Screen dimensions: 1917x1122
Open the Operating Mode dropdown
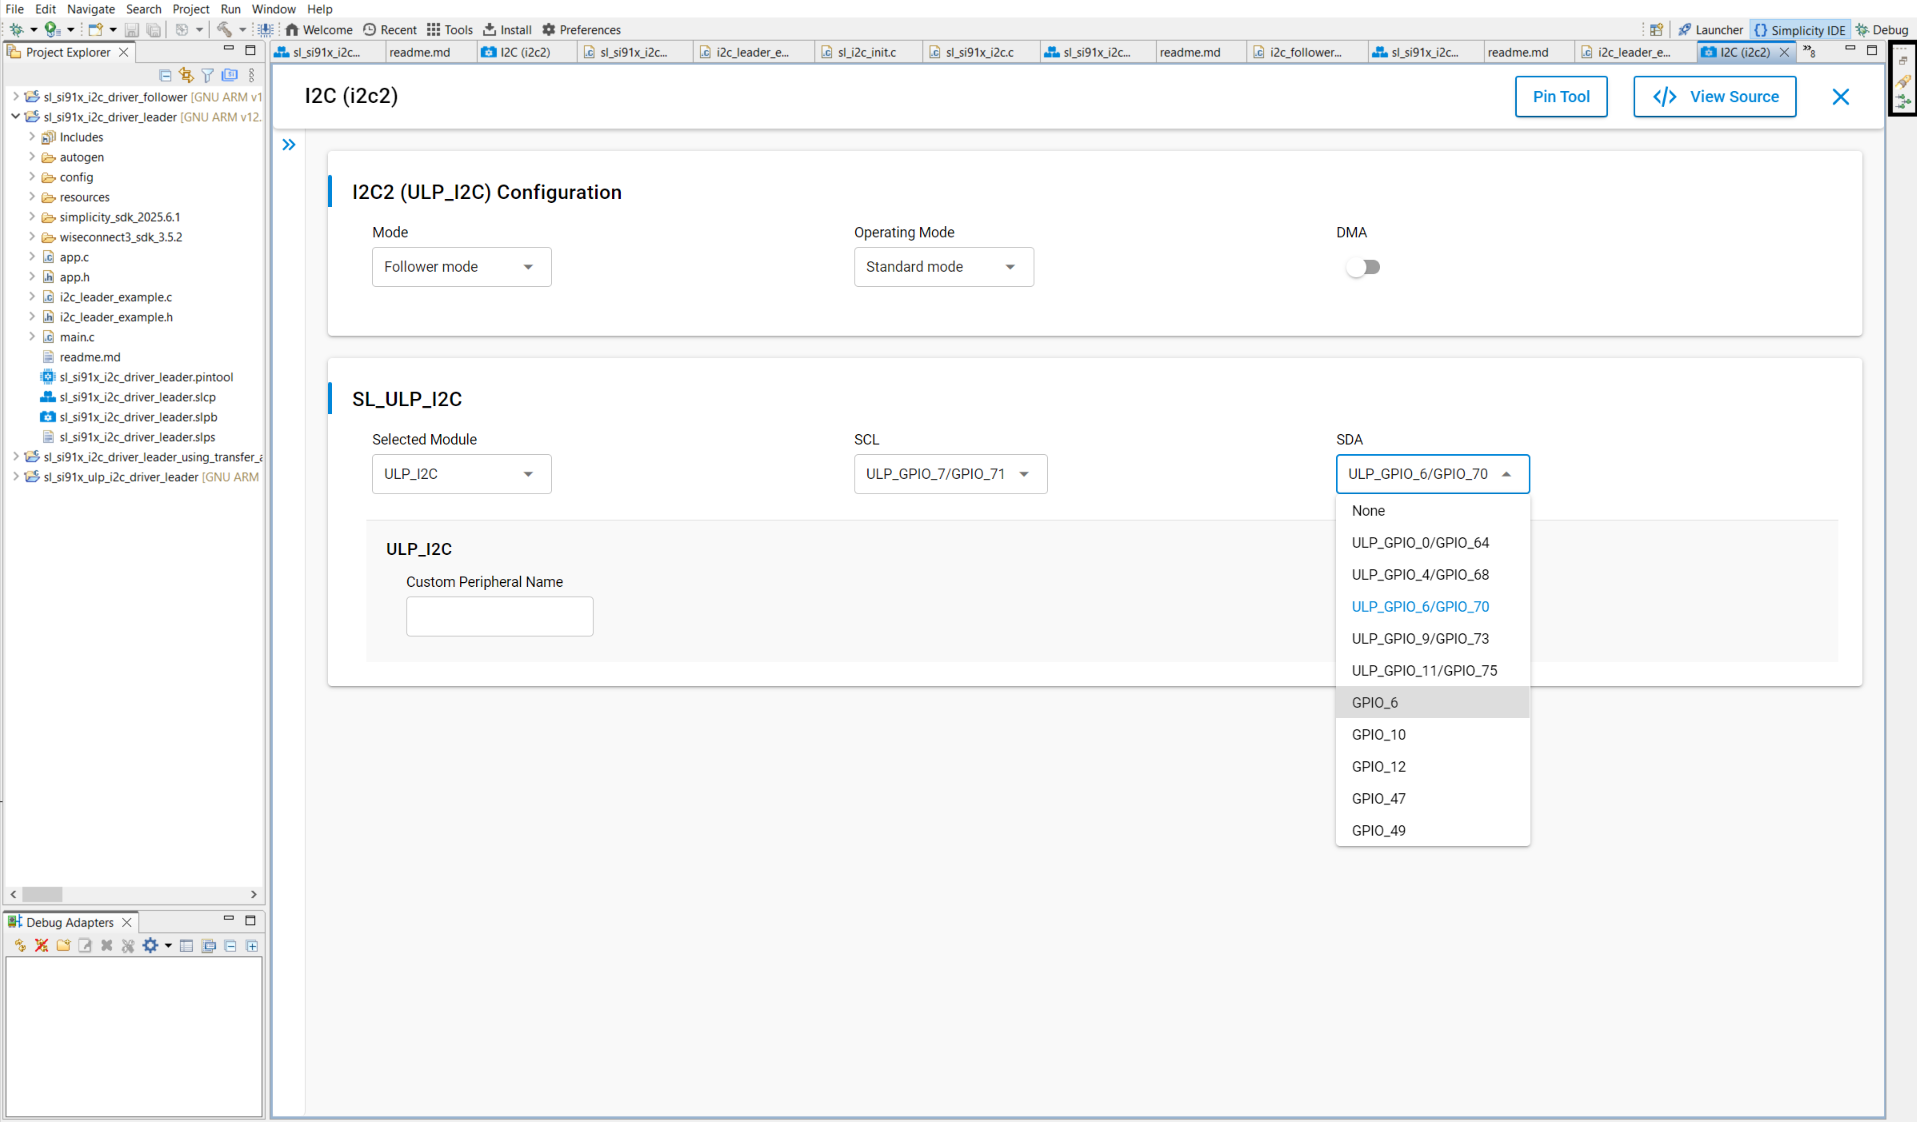coord(943,267)
